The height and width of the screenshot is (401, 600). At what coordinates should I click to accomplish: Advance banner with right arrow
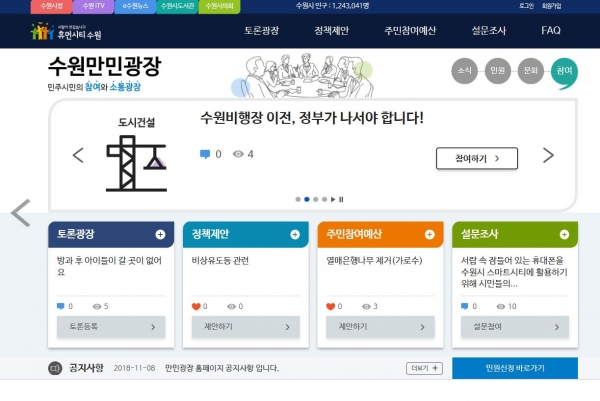[548, 155]
